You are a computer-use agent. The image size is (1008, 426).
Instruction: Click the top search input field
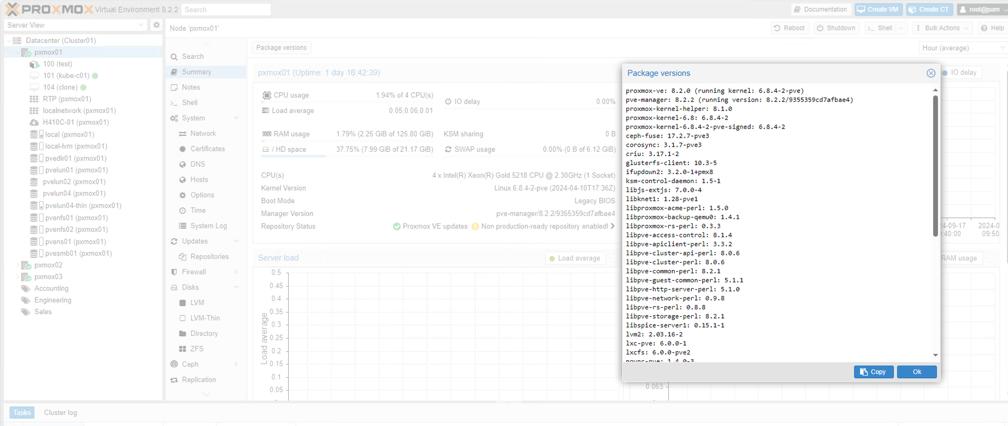pos(226,10)
